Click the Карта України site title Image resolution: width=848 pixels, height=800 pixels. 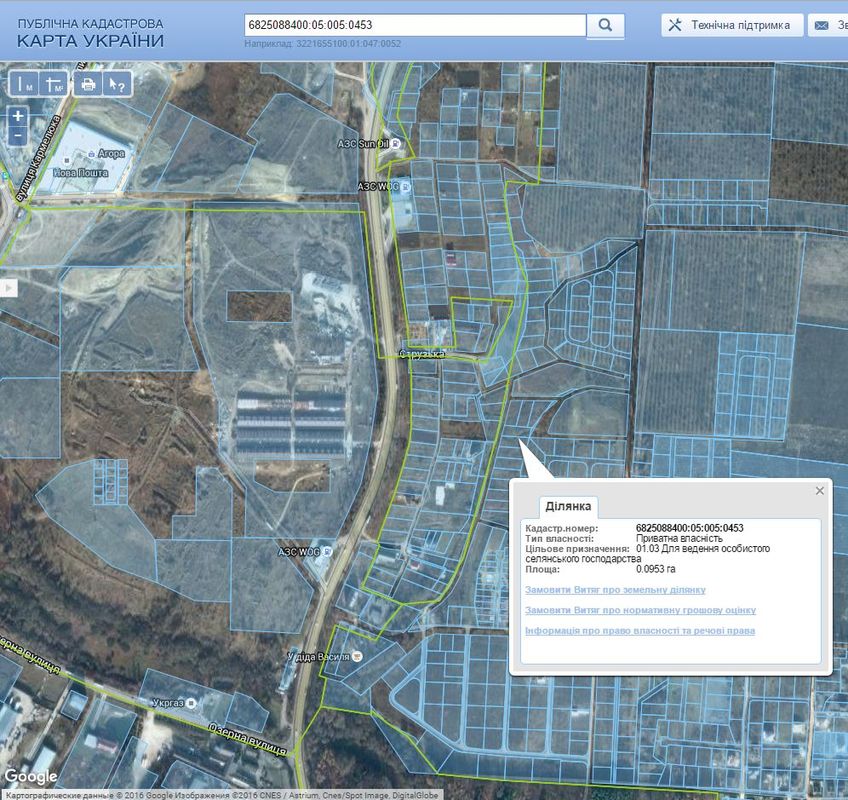pos(90,41)
